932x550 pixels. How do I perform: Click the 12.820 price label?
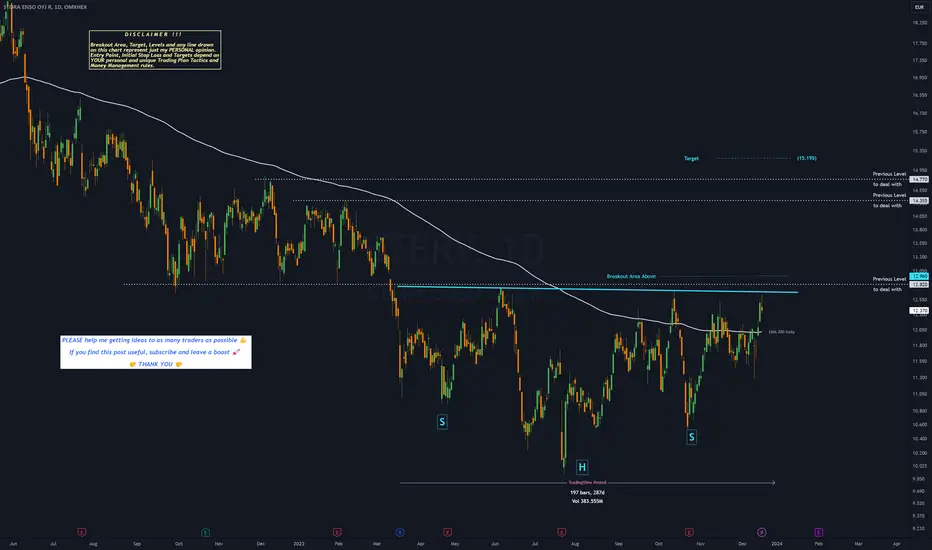pos(919,285)
